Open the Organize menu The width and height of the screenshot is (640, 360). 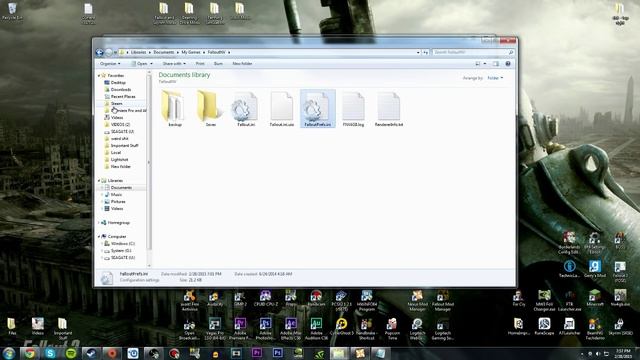tap(110, 64)
